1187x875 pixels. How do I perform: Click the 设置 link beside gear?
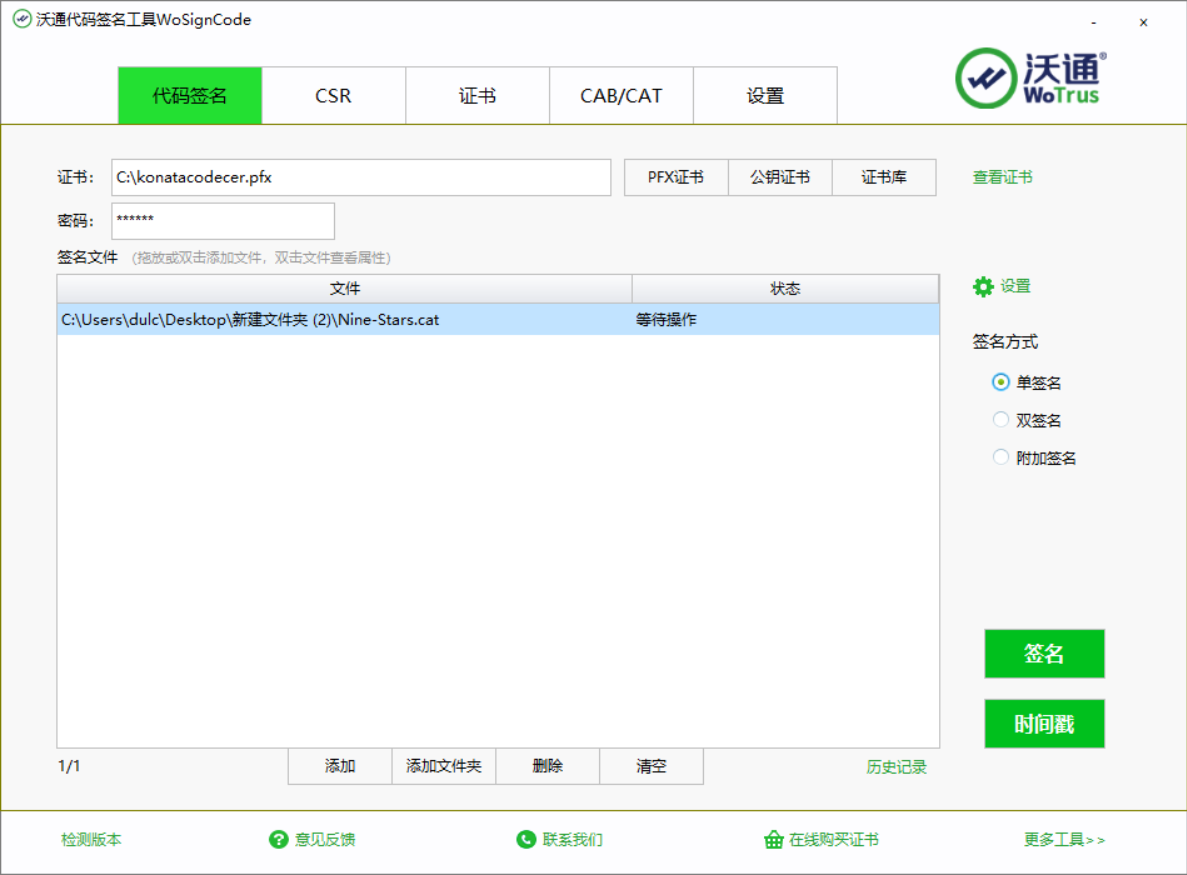click(x=1015, y=286)
